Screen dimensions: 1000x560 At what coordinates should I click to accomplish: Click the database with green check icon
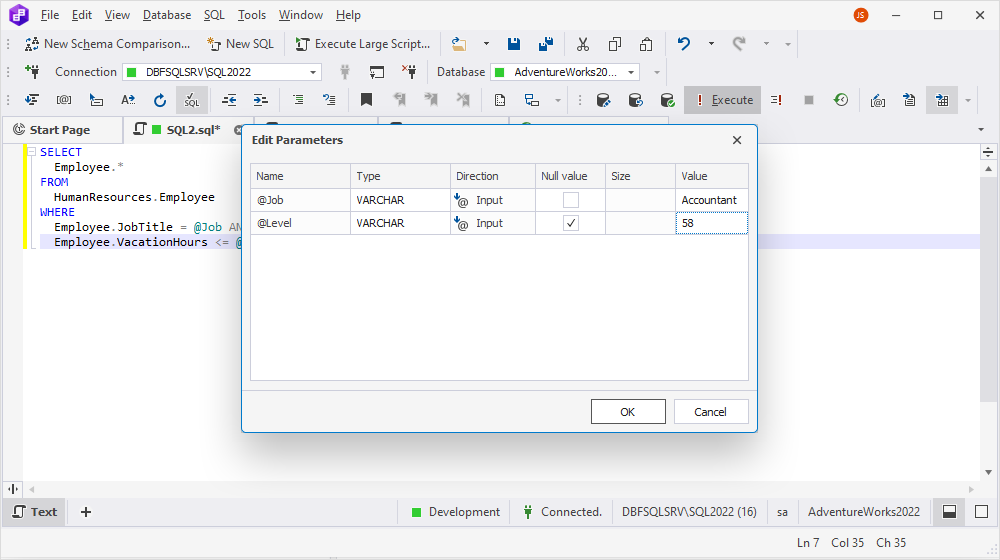pos(667,100)
